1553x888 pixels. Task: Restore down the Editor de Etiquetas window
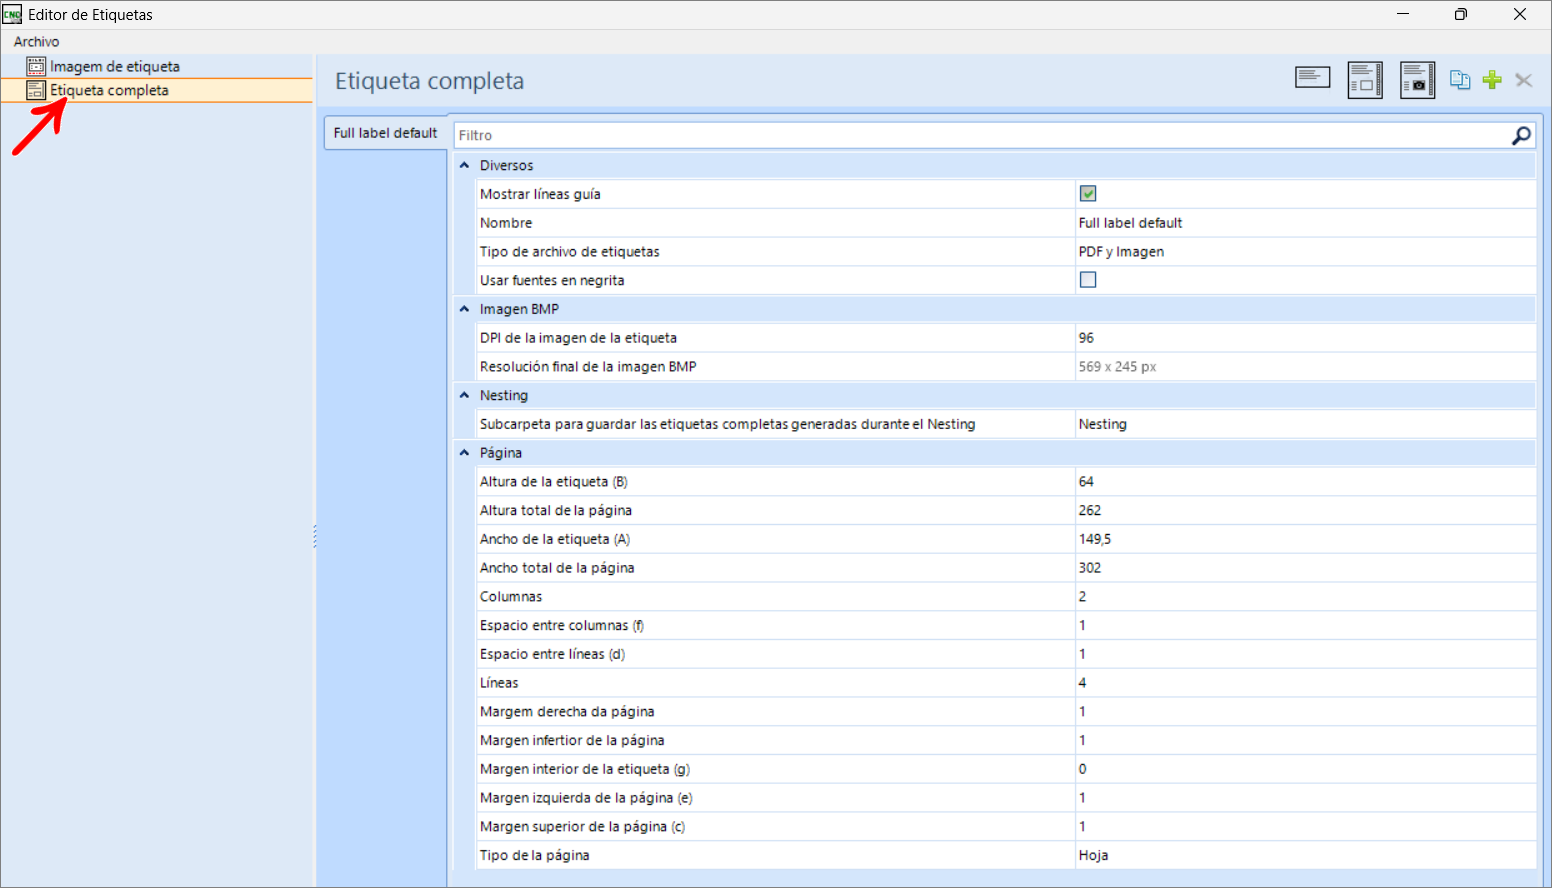coord(1461,14)
